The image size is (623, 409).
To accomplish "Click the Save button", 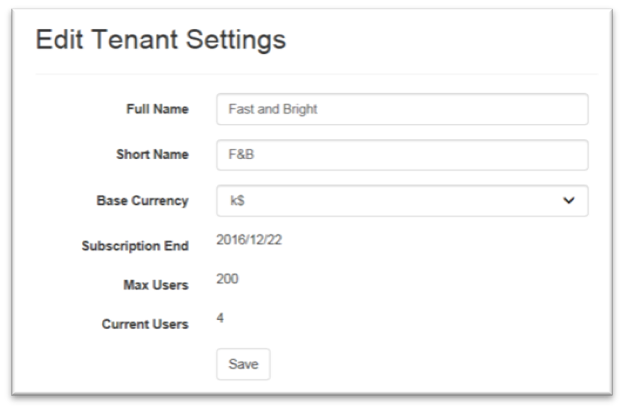I will [243, 364].
